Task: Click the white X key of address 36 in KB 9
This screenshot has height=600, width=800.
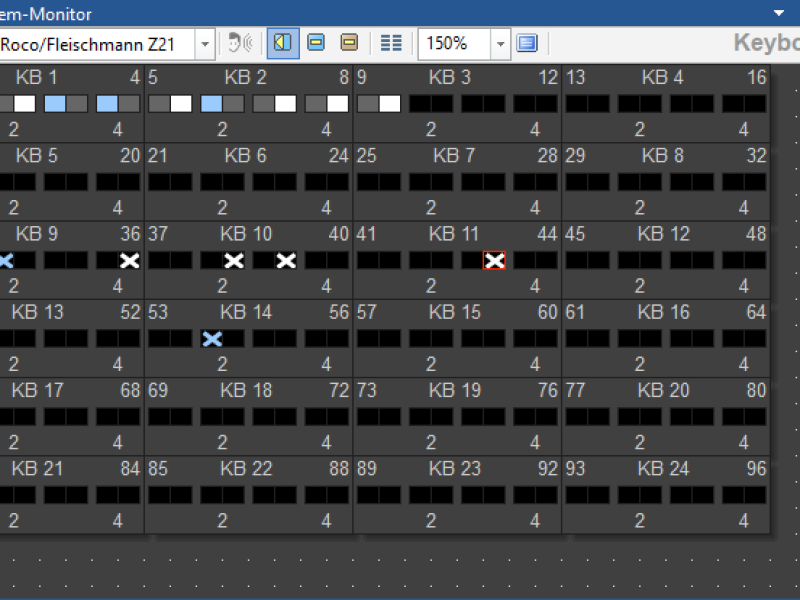Action: click(129, 260)
